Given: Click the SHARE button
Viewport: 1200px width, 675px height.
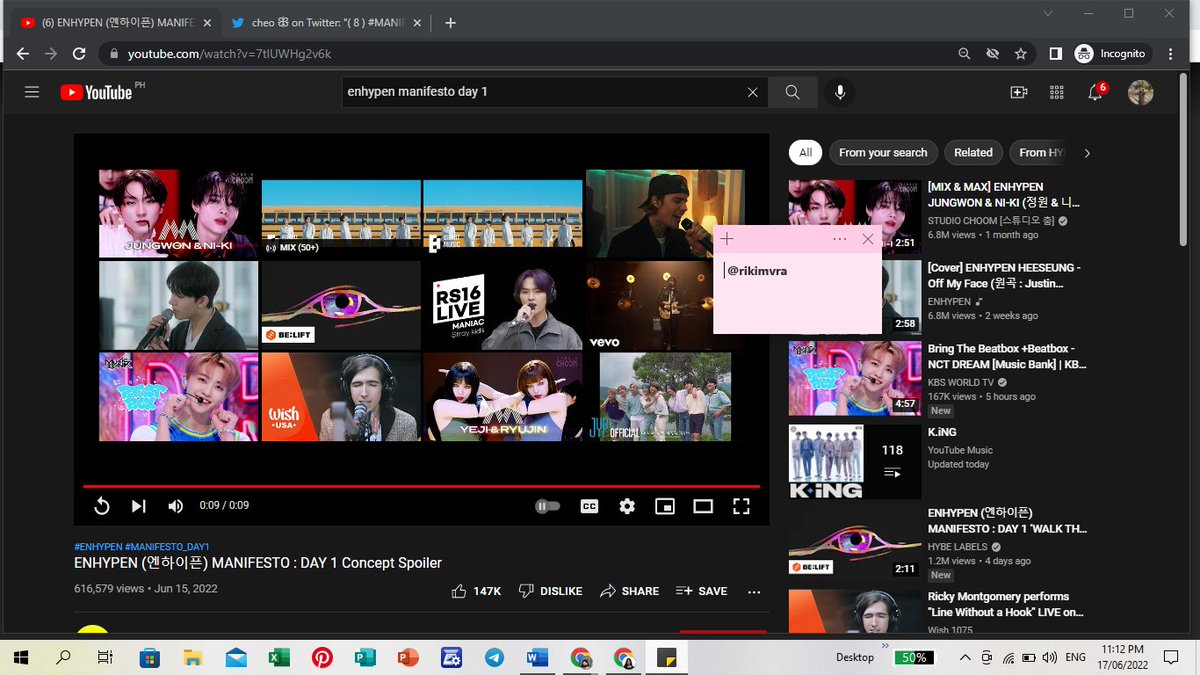Looking at the screenshot, I should click(x=629, y=591).
